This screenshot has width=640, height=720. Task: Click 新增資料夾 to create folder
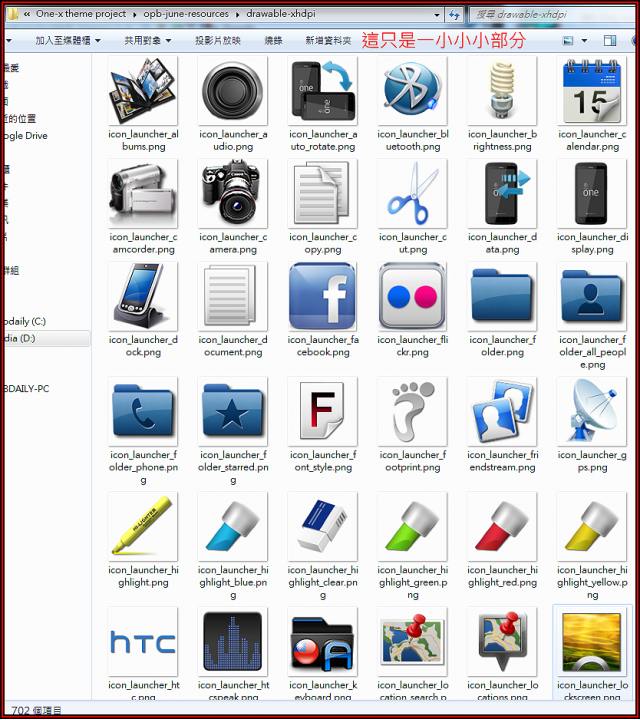[x=328, y=41]
